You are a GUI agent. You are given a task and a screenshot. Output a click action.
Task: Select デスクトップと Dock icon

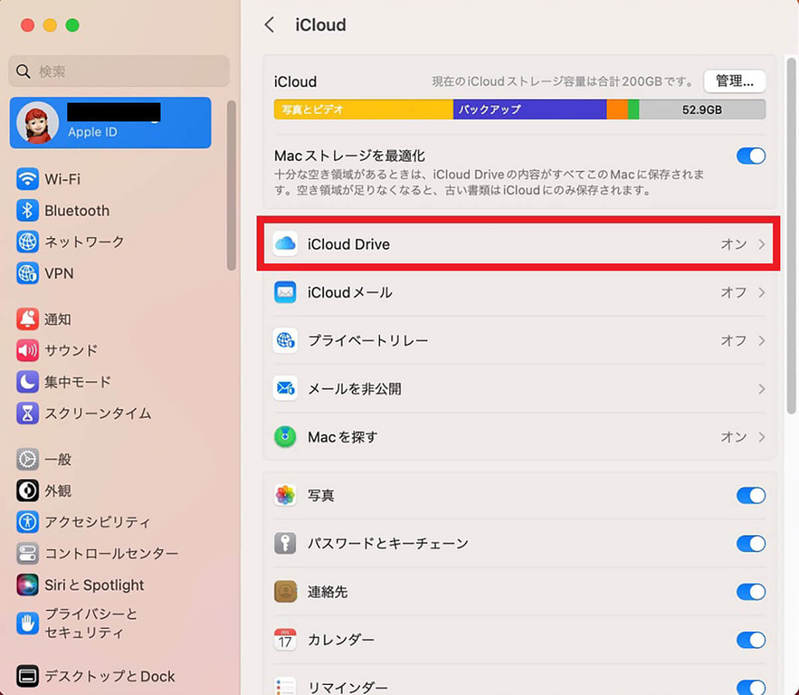[x=27, y=676]
